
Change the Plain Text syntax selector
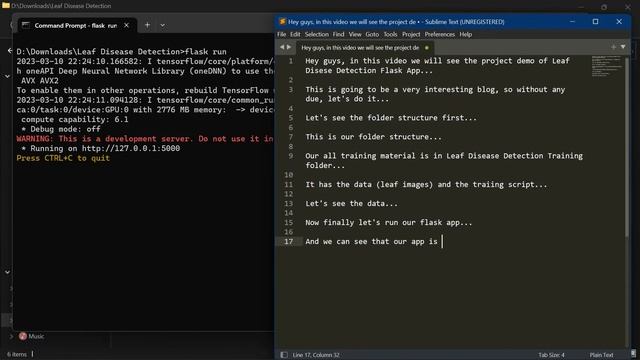[x=601, y=355]
